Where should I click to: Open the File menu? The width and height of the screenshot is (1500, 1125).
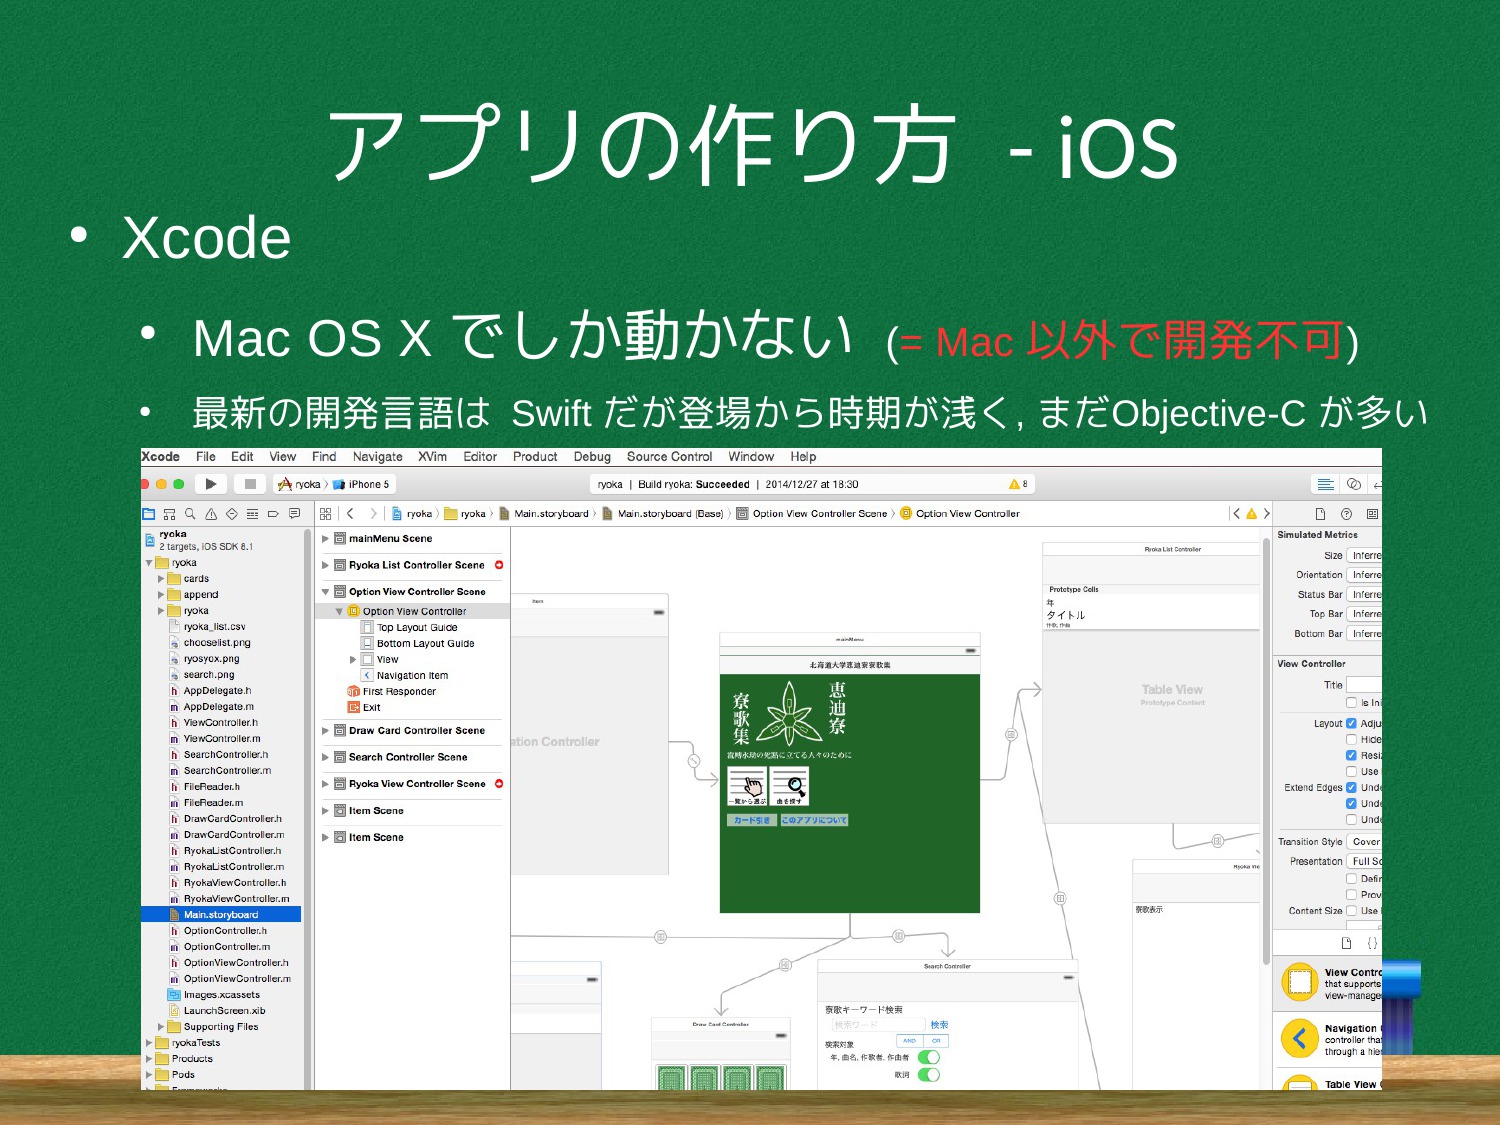pos(206,457)
